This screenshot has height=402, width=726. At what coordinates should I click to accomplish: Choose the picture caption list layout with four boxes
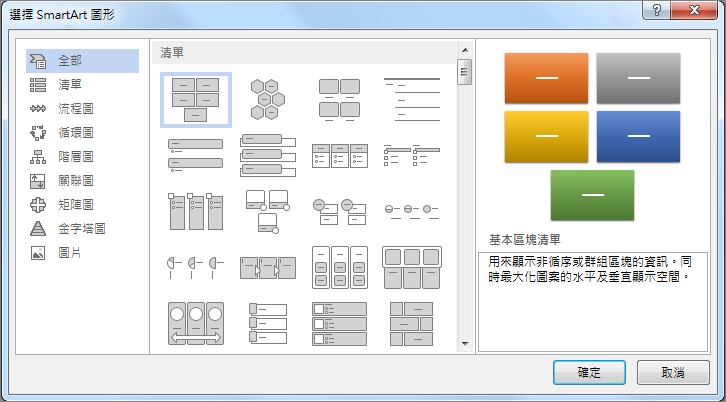[339, 100]
